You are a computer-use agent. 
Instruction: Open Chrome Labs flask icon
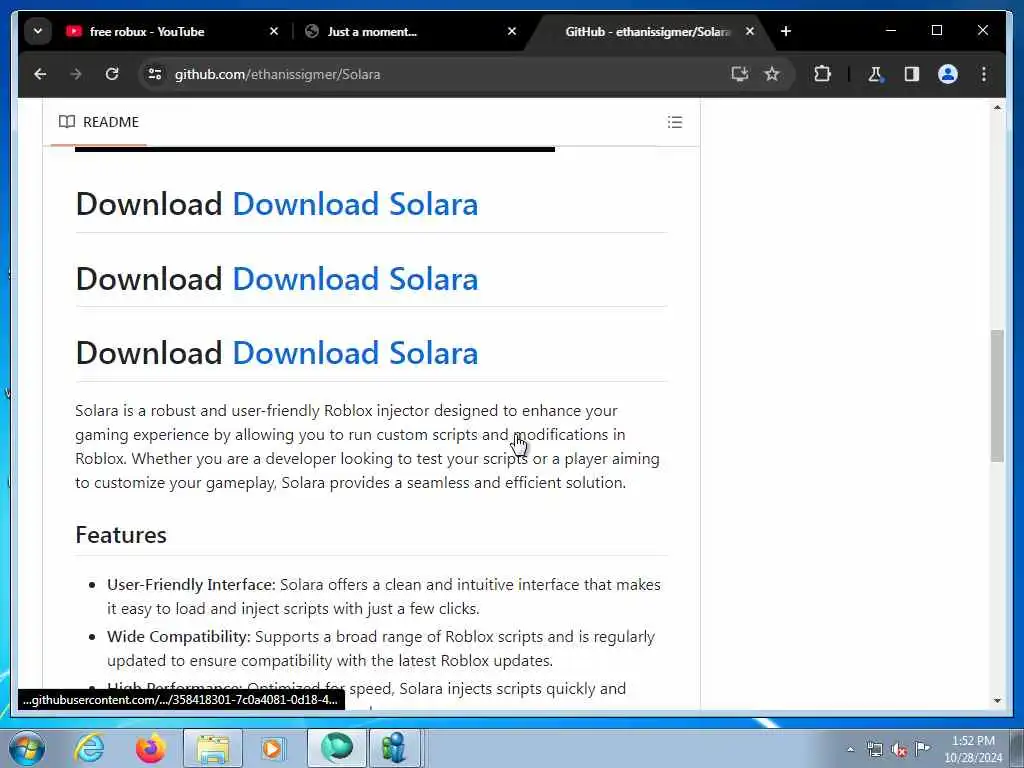875,74
